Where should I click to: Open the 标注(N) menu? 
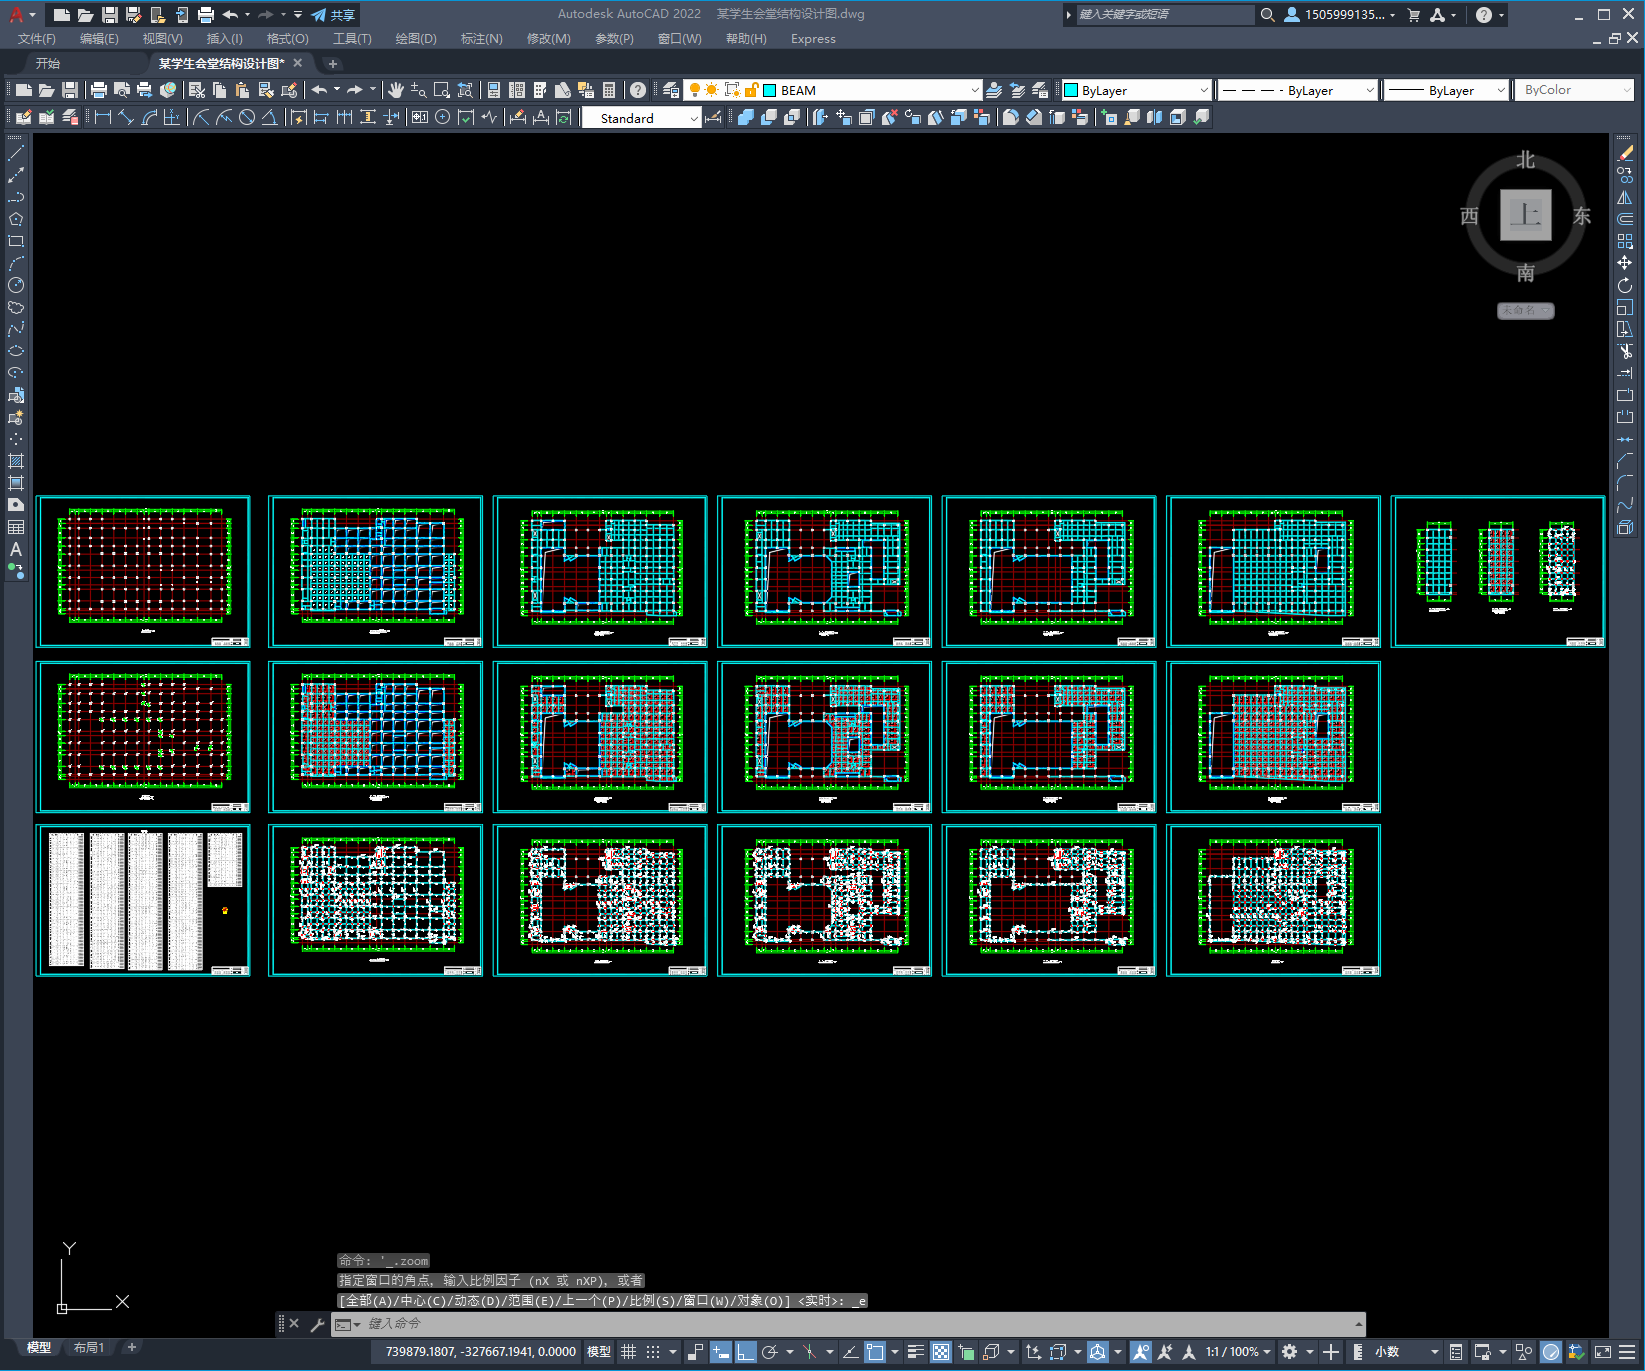click(x=481, y=39)
